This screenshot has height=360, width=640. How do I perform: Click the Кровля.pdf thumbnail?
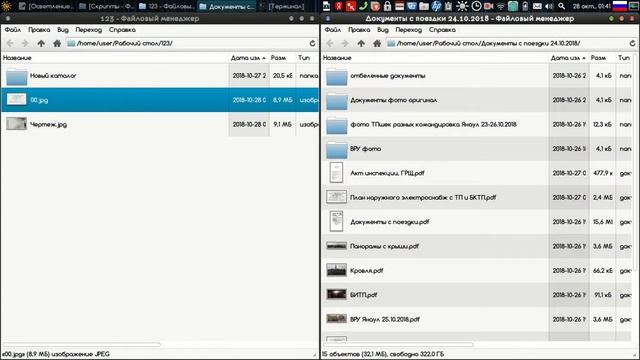(x=336, y=270)
